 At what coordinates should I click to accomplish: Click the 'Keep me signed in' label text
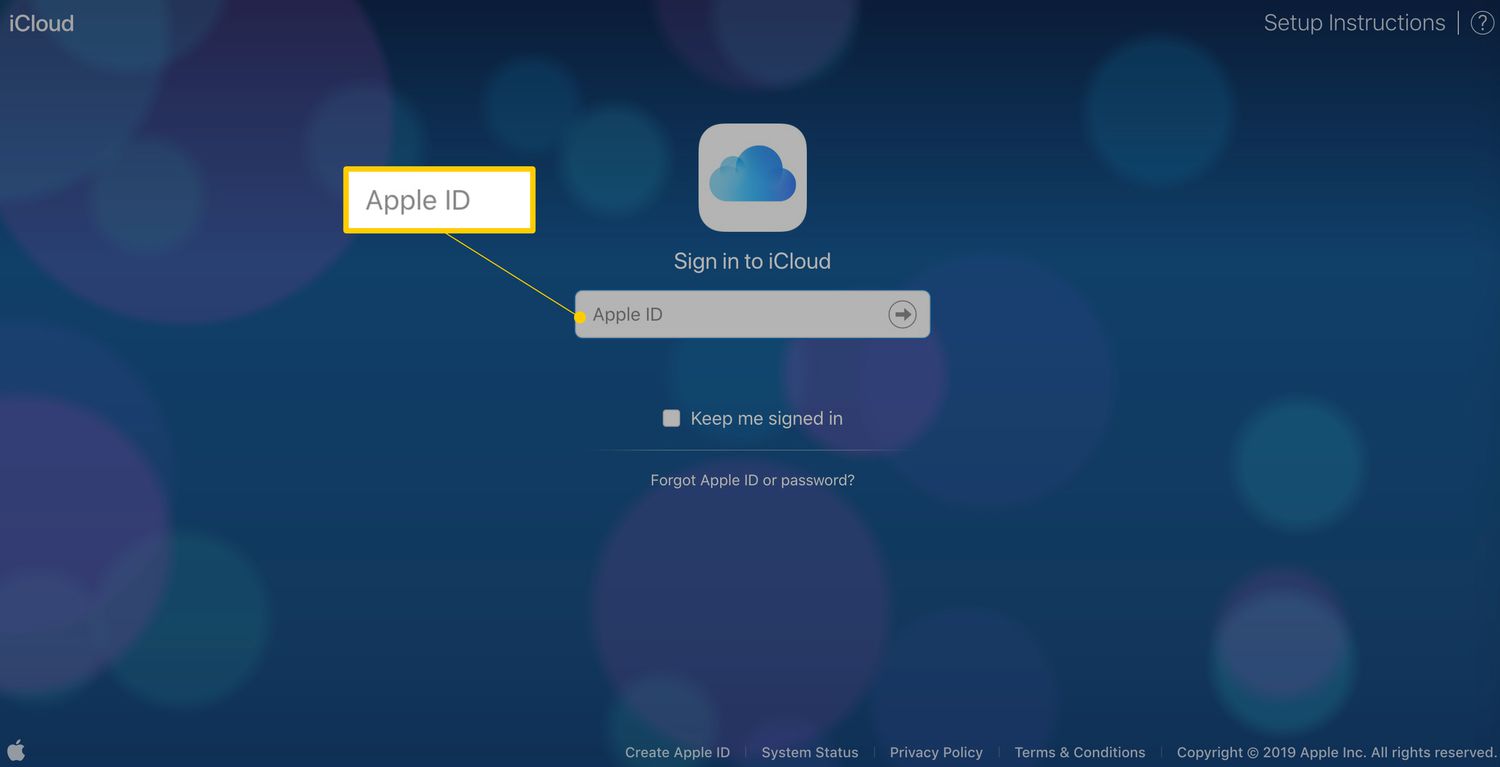[766, 418]
